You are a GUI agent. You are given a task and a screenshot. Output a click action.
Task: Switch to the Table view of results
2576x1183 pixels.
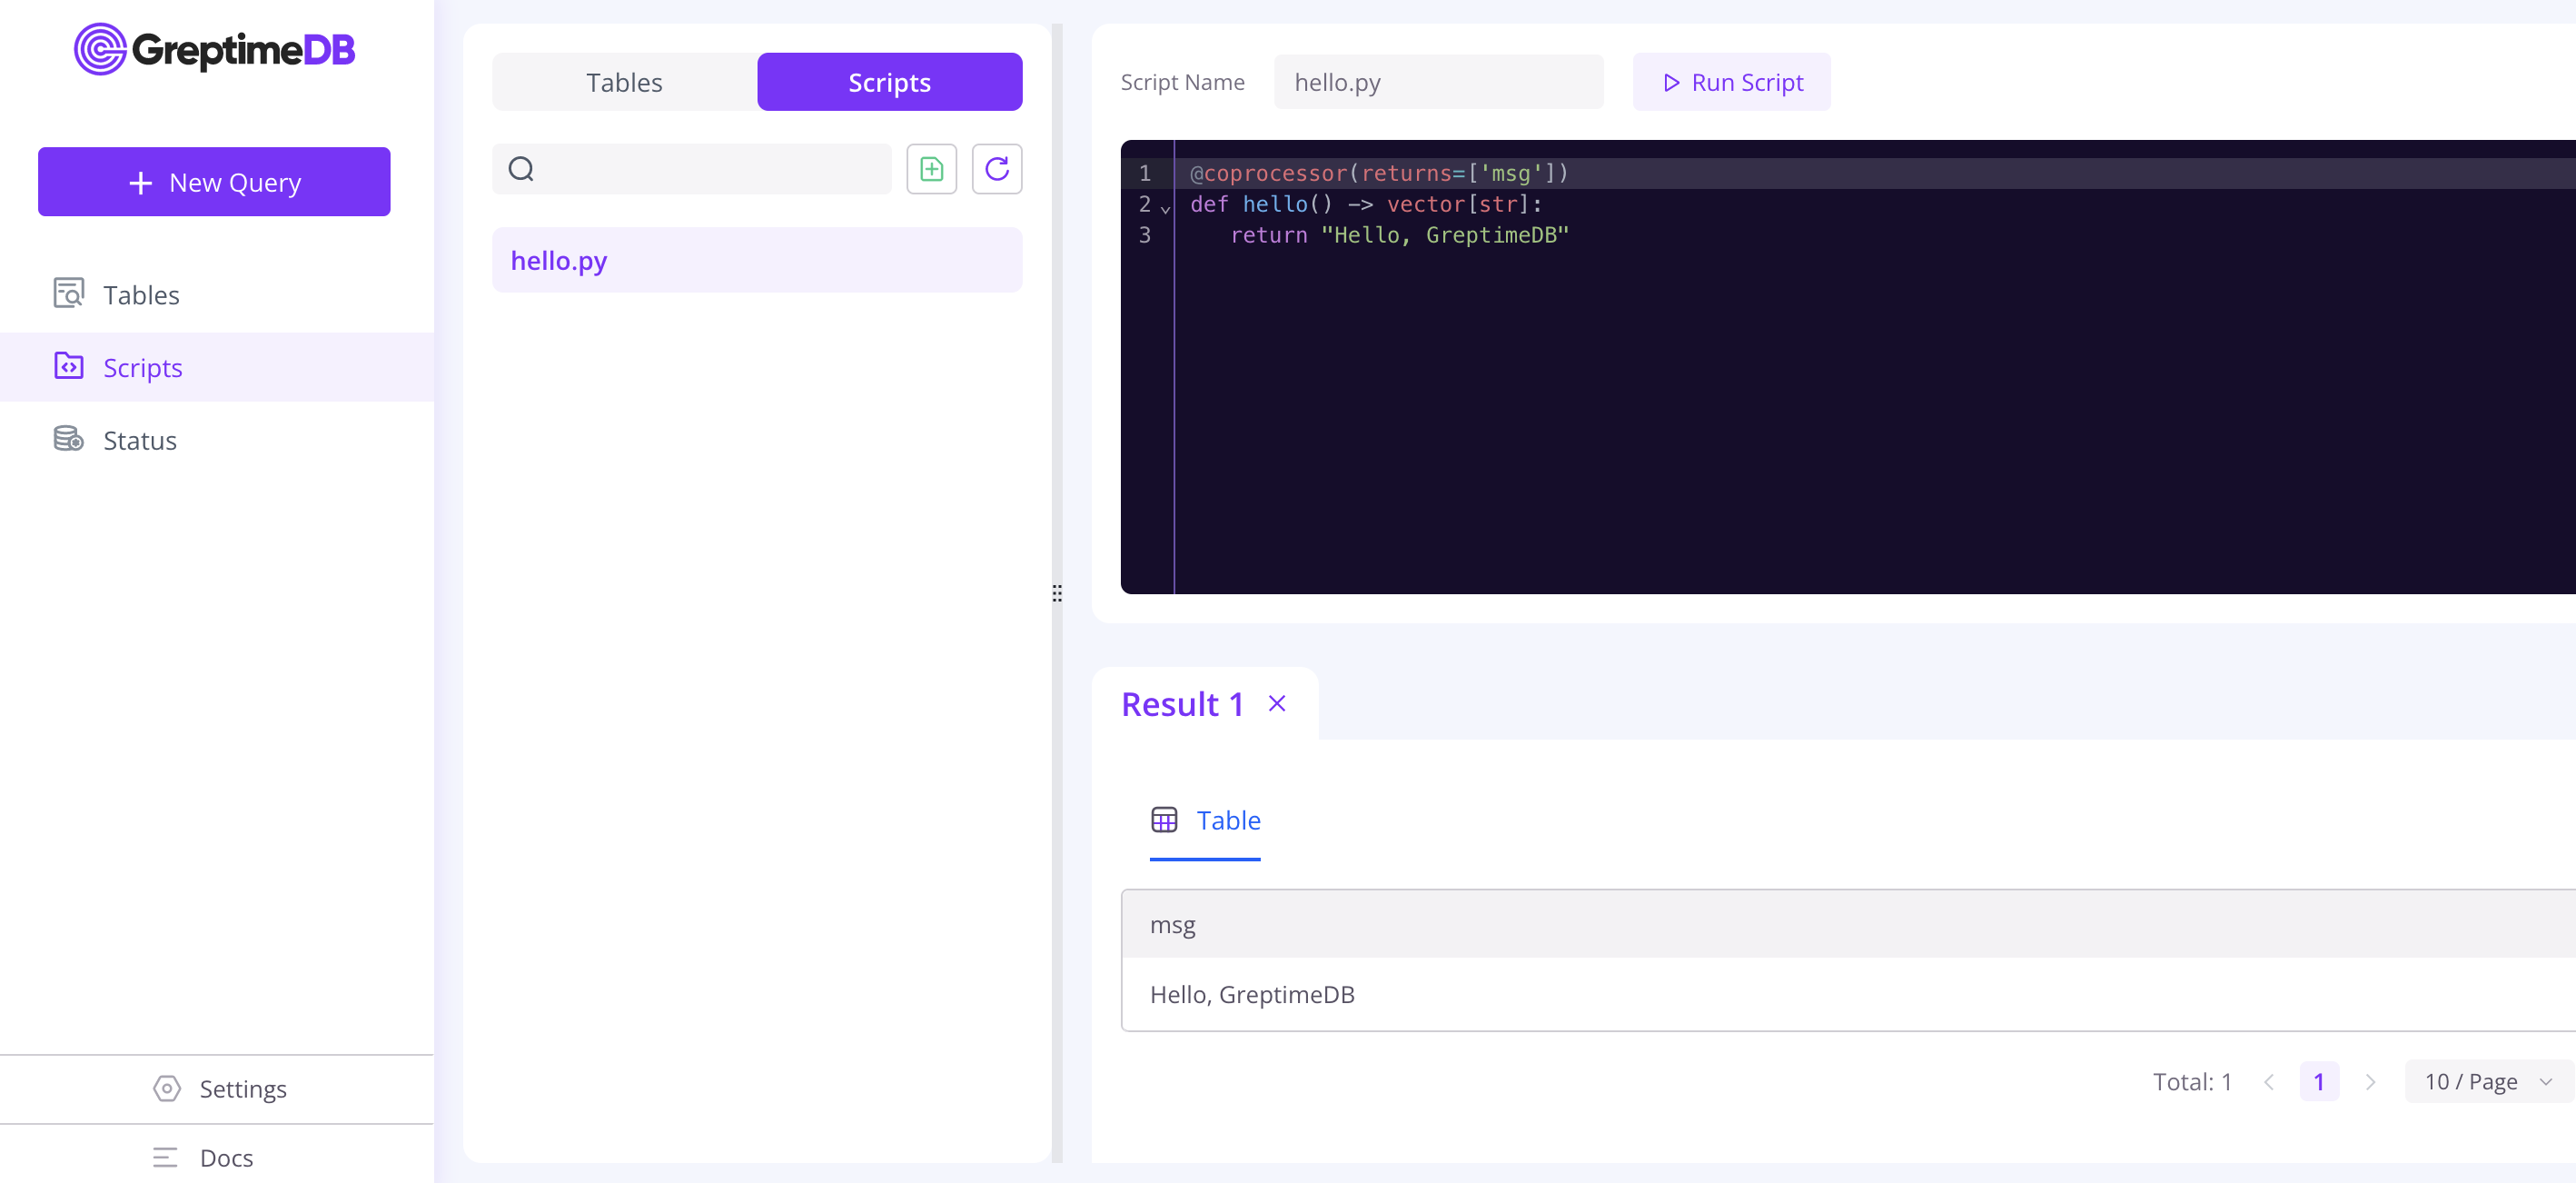(x=1229, y=820)
